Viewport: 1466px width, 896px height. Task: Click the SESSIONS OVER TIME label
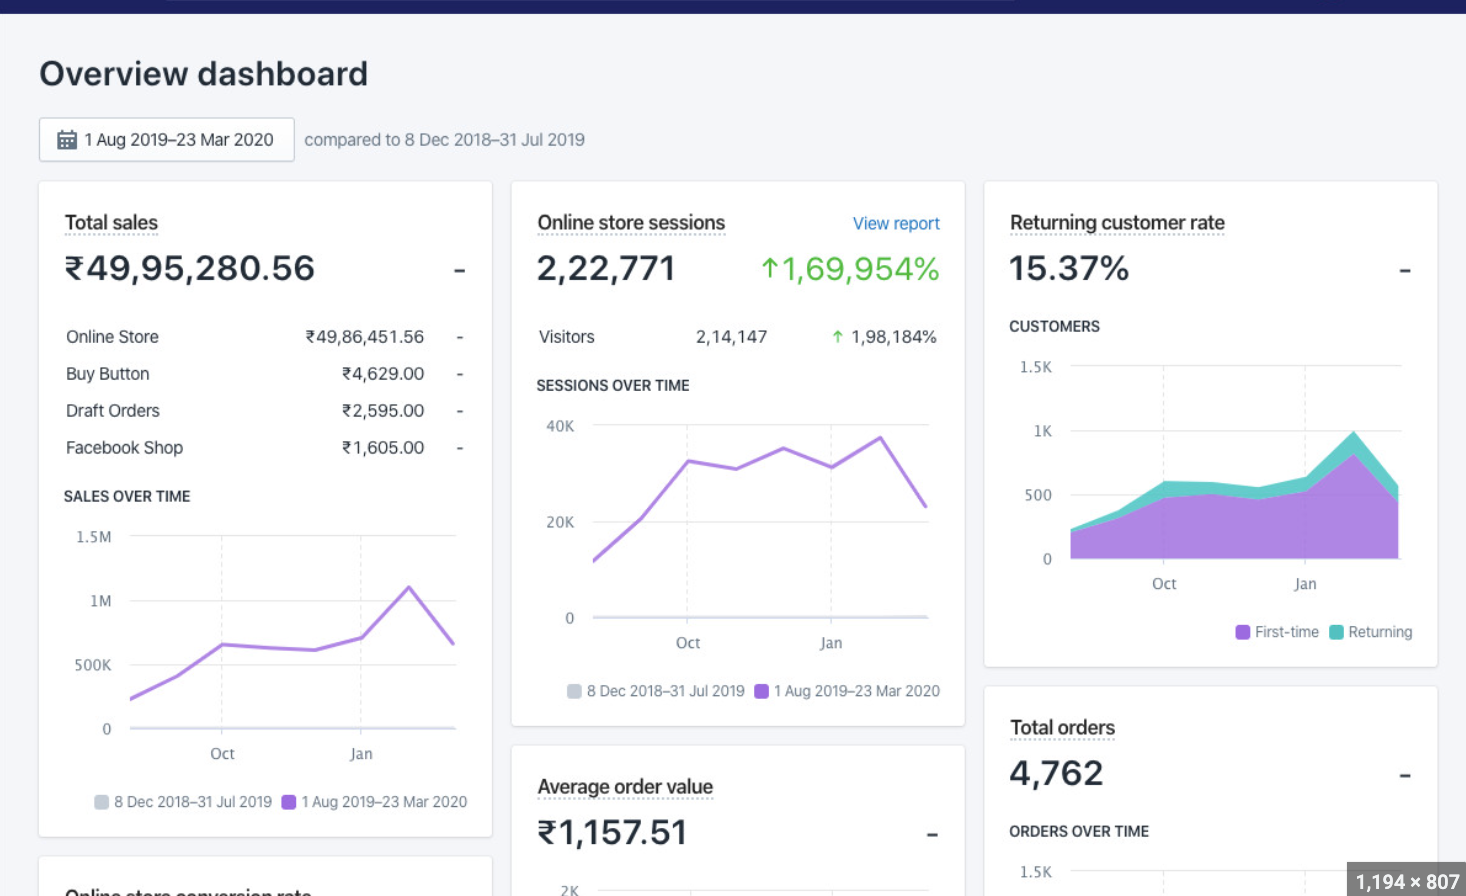(x=613, y=385)
